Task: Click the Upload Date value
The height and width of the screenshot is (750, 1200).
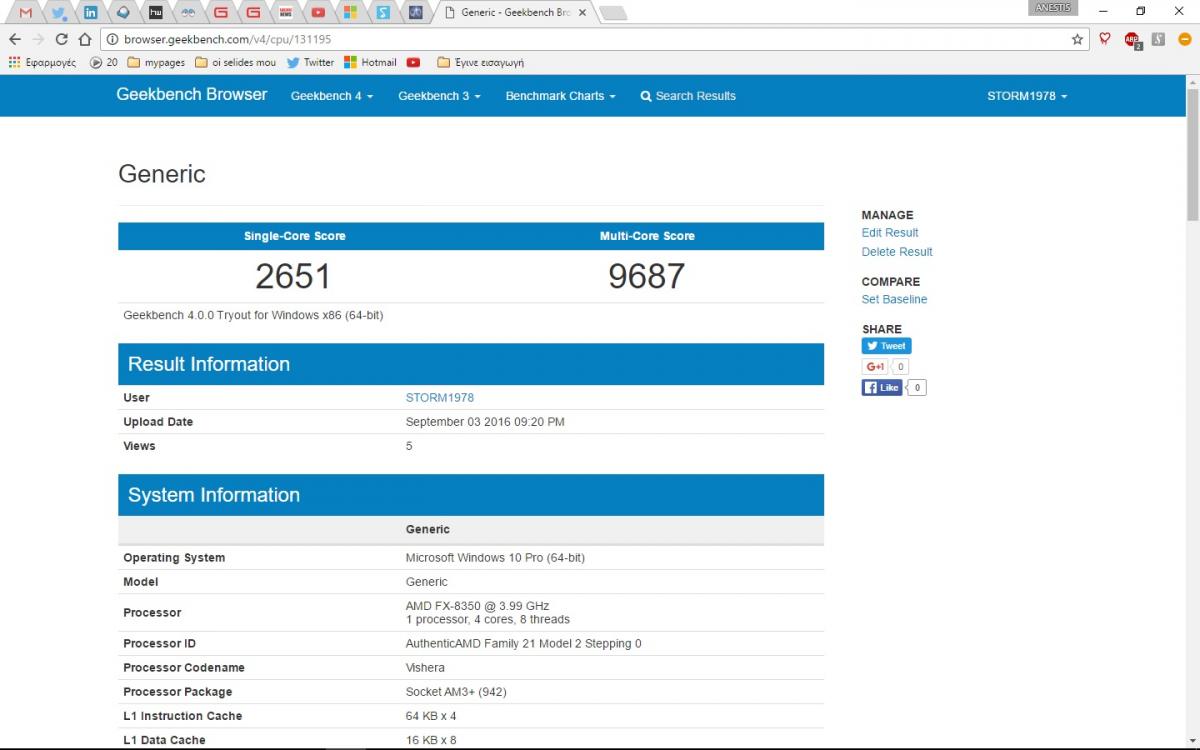Action: click(485, 422)
